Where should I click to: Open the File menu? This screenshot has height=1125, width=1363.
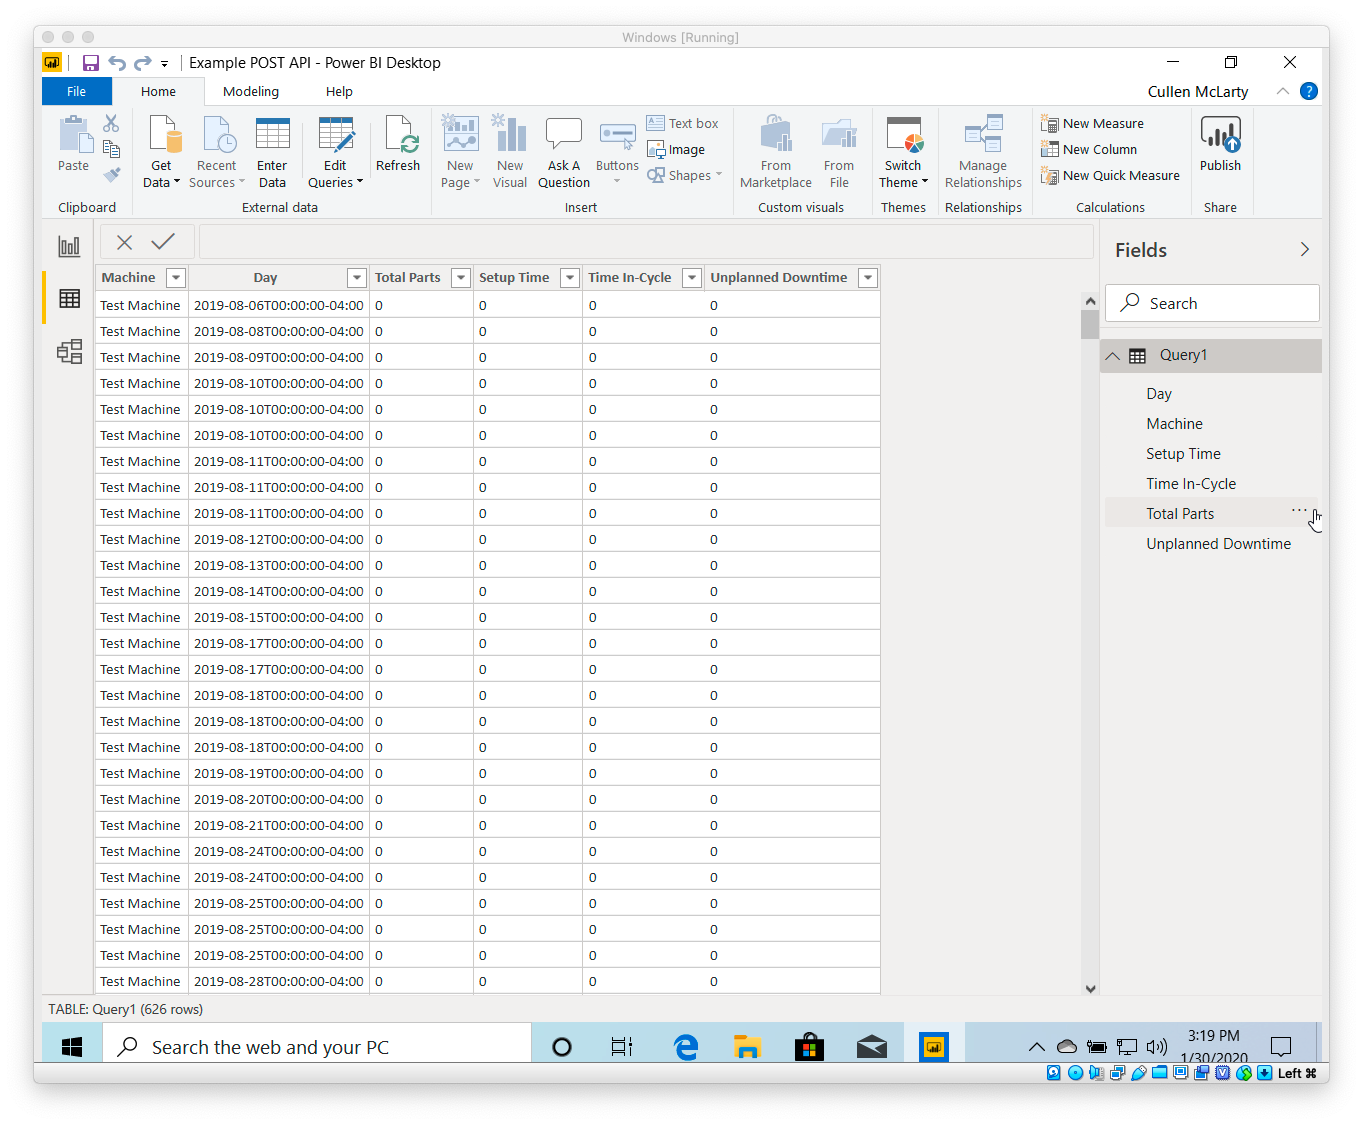[76, 91]
